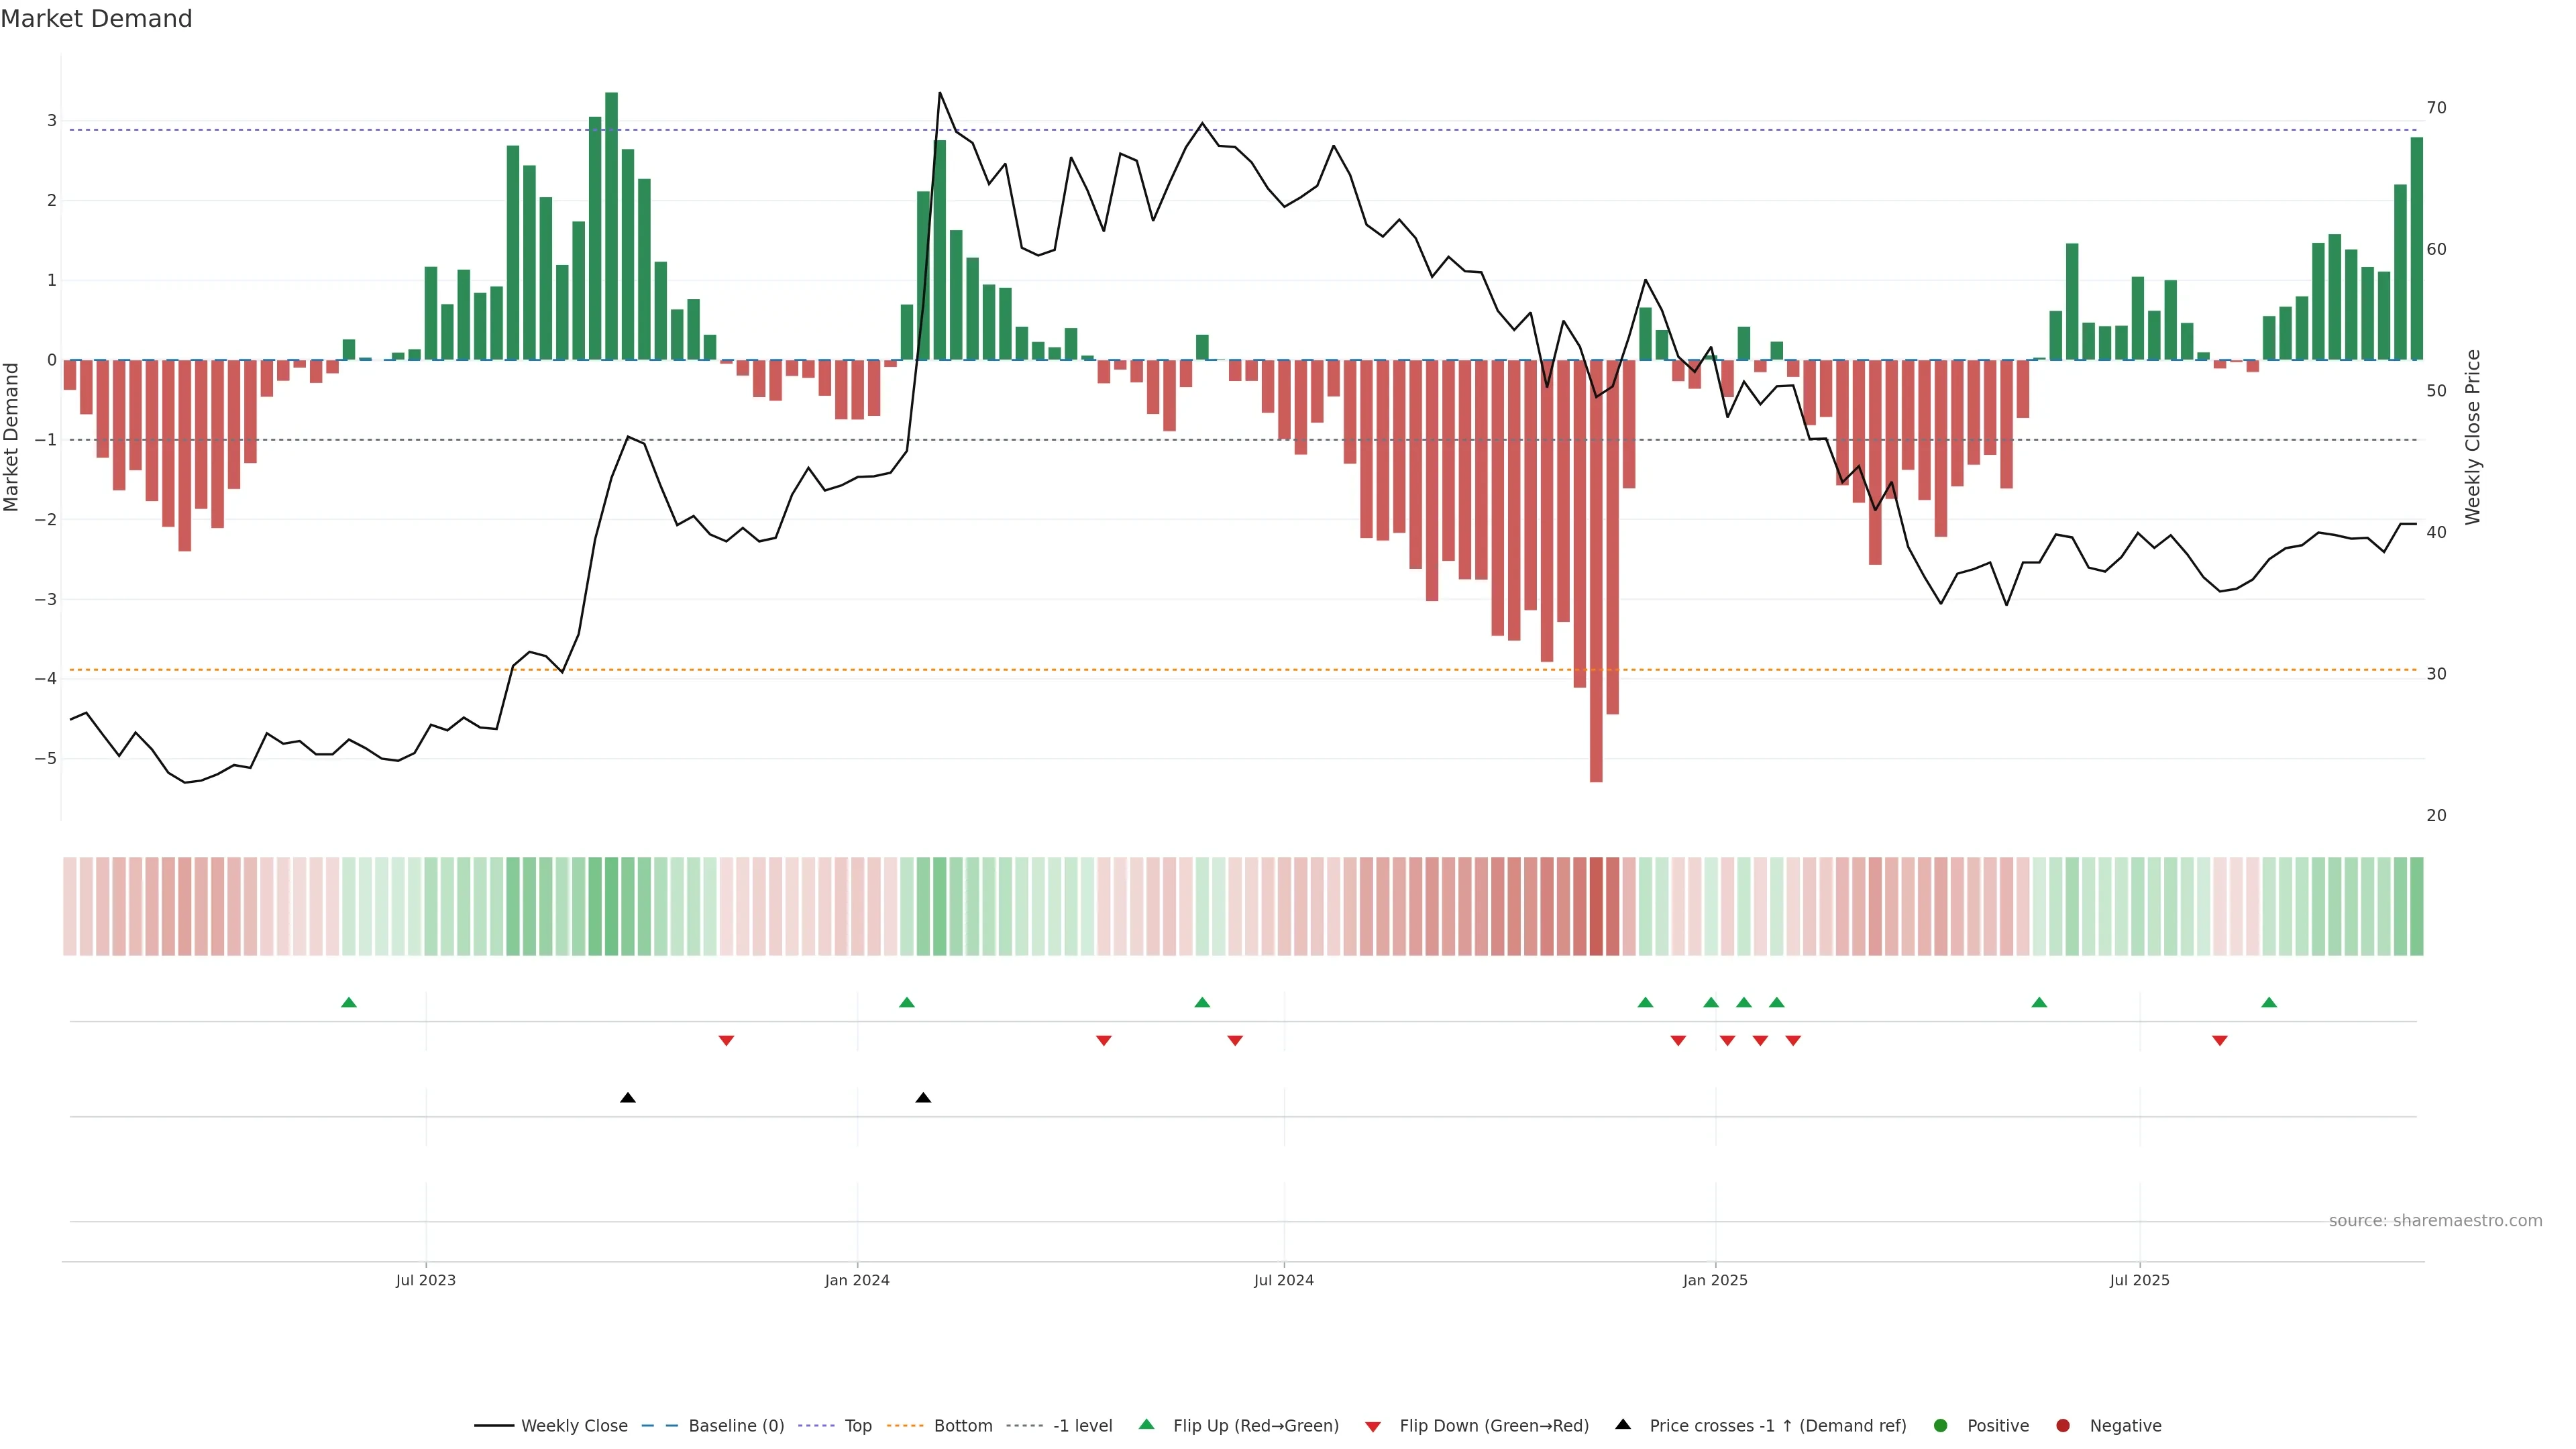2576x1449 pixels.
Task: Click the last red Flip Down marker after Jul 2025
Action: coord(2220,1041)
